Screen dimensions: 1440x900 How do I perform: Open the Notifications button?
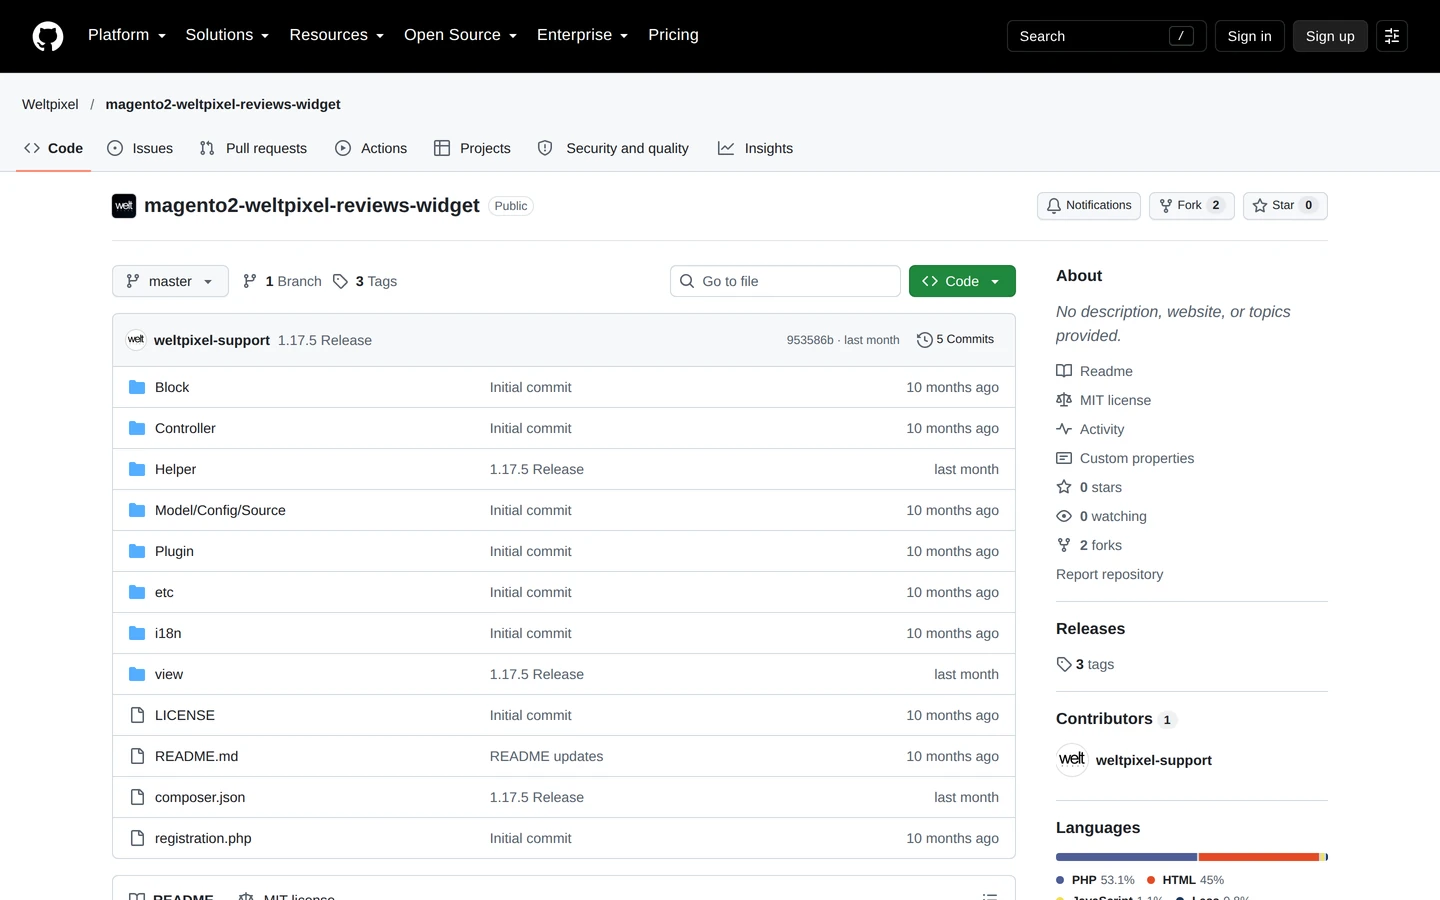(x=1089, y=205)
